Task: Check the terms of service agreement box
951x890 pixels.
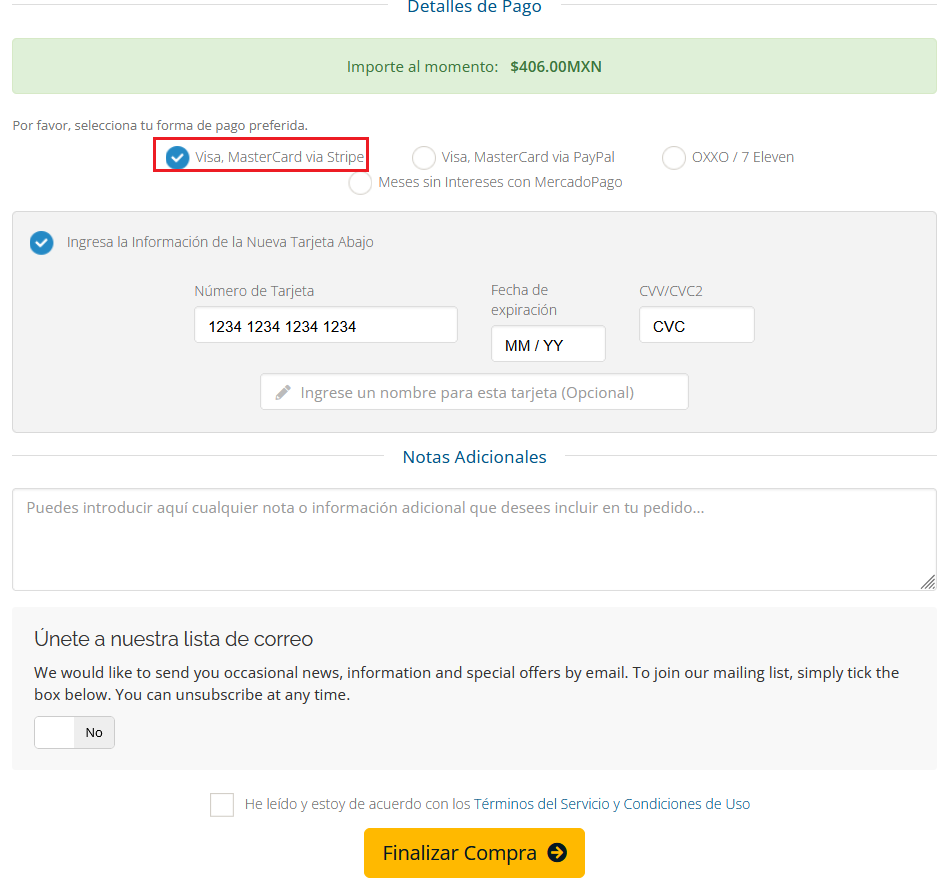Action: point(222,805)
